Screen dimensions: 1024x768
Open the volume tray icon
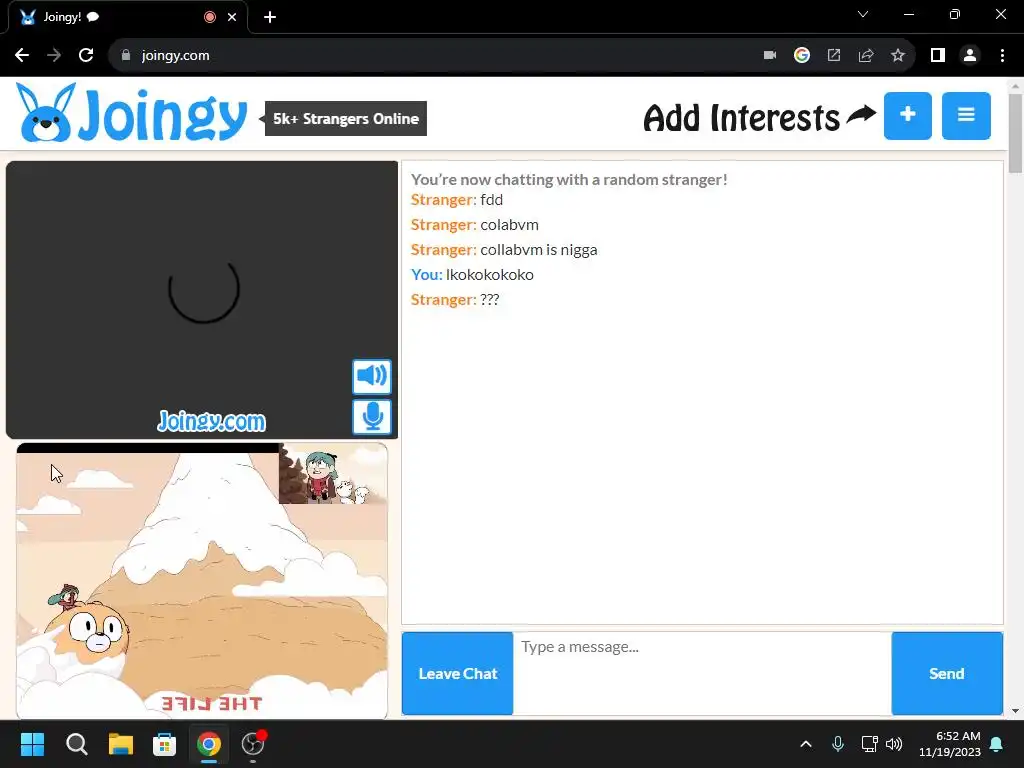(894, 744)
